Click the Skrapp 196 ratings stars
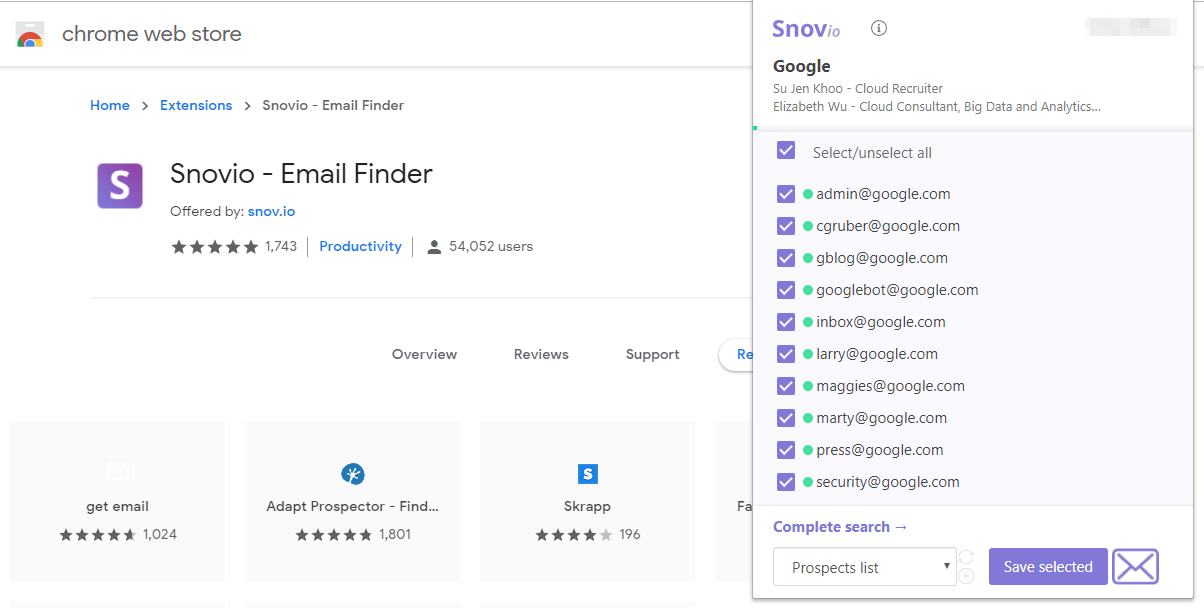This screenshot has width=1204, height=608. 574,535
